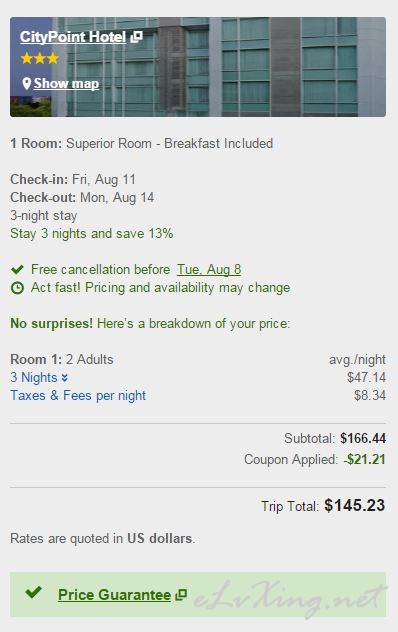This screenshot has width=398, height=632.
Task: Click the Trip Total amount $145.23
Action: (354, 505)
